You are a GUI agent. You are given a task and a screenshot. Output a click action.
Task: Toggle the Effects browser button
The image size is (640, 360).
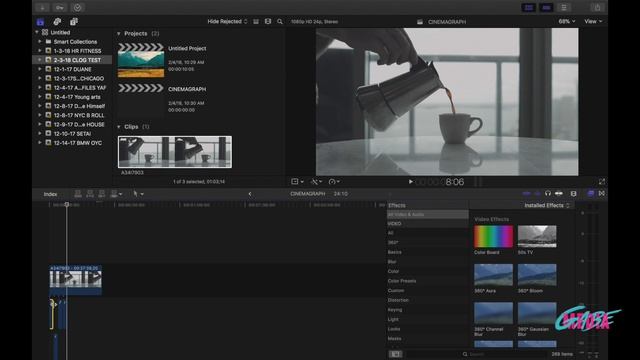point(591,193)
